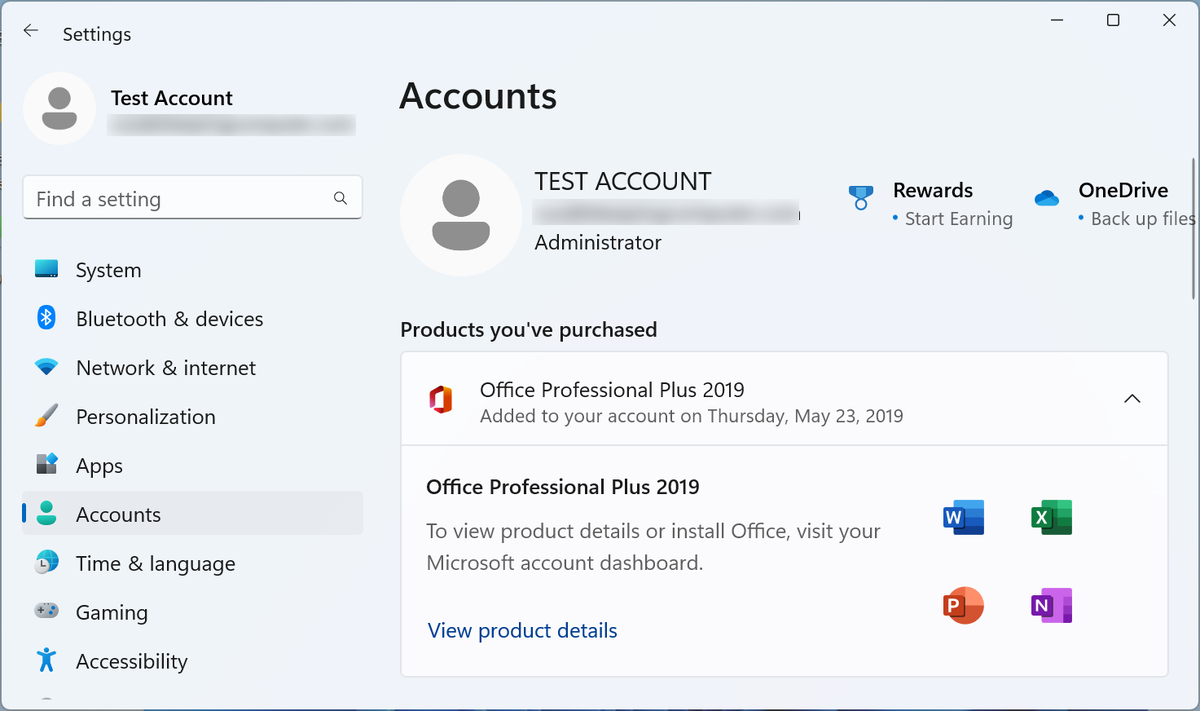
Task: Click the OneDrive cloud icon
Action: tap(1047, 198)
